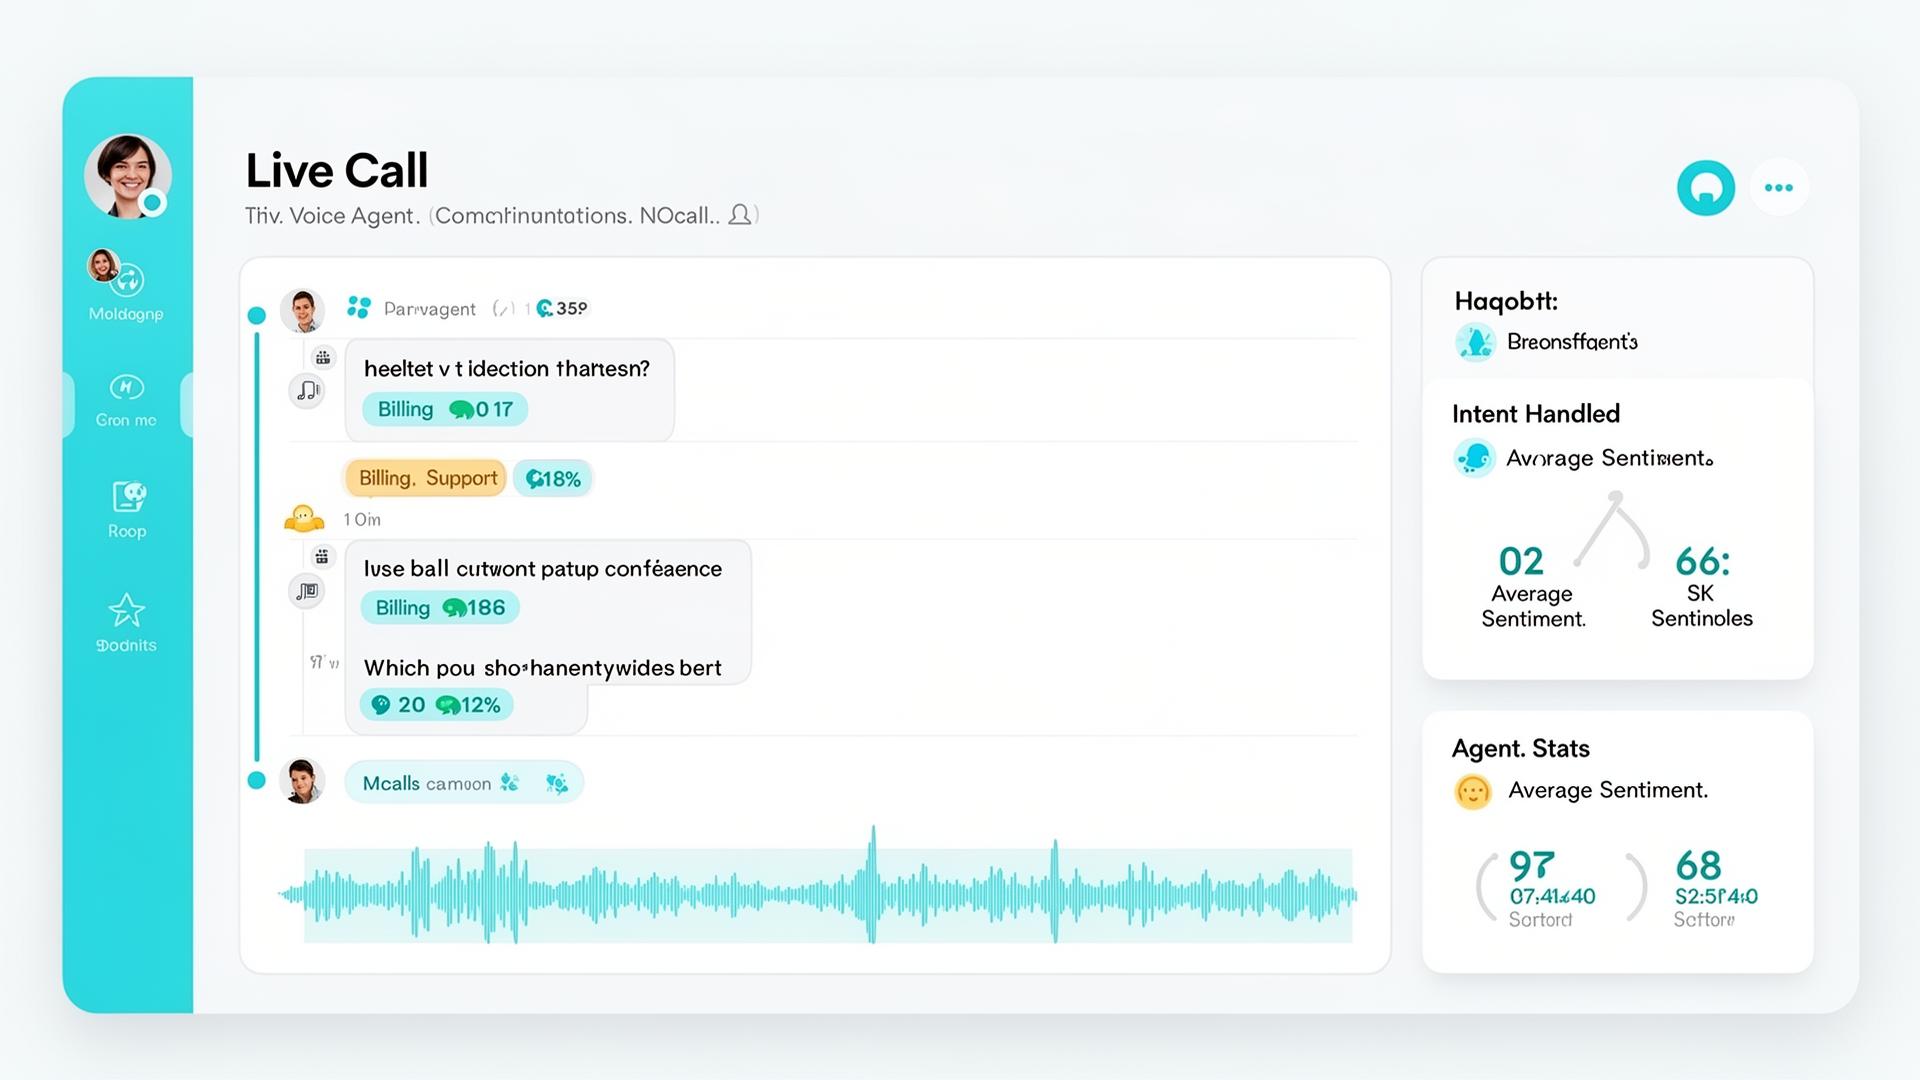Image resolution: width=1920 pixels, height=1080 pixels.
Task: Select the Billing. Support orange tag
Action: [x=427, y=478]
